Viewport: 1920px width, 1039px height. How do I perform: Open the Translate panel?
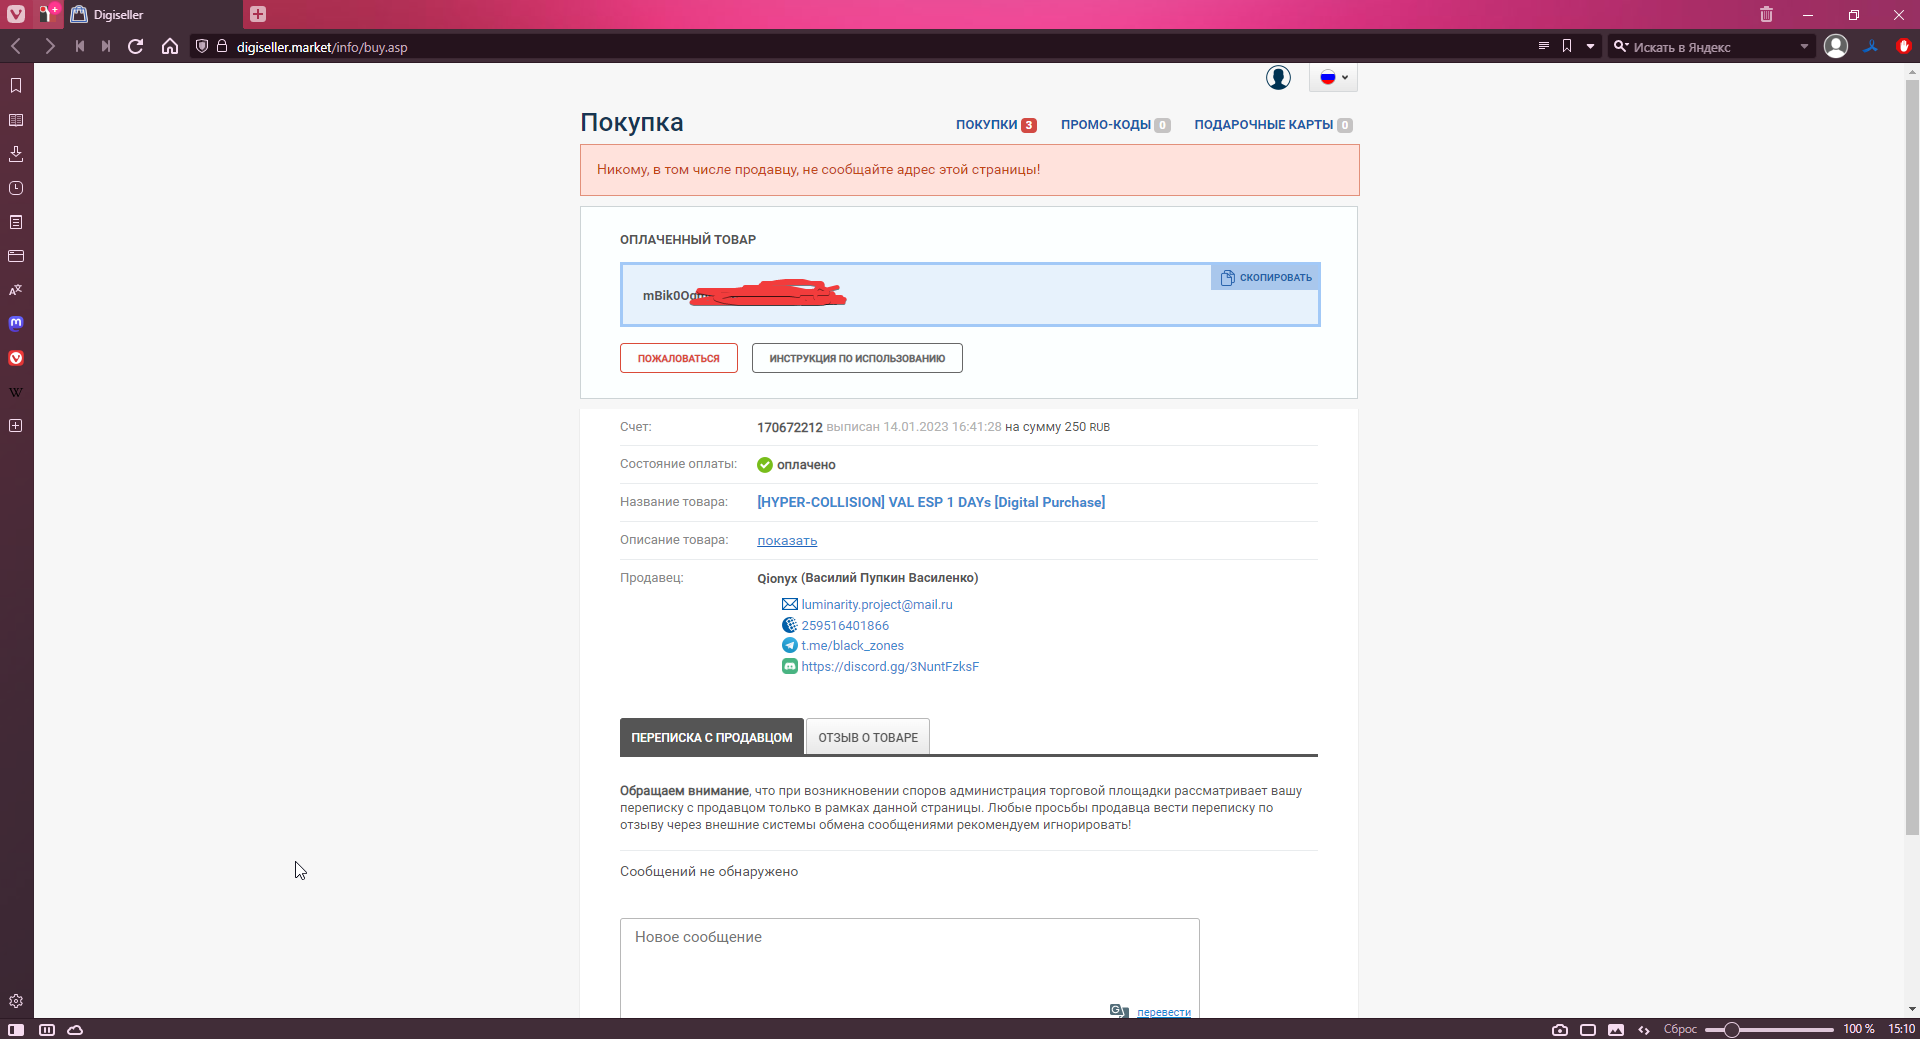coord(16,290)
